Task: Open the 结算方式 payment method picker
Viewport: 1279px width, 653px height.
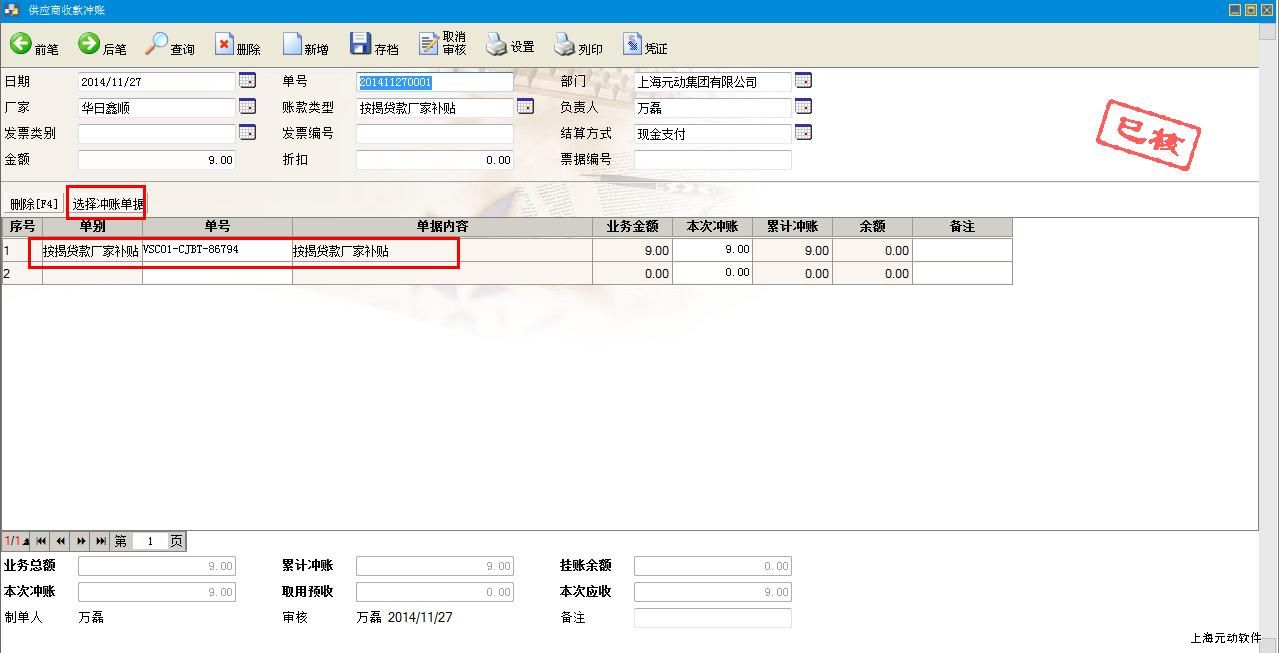Action: point(803,133)
